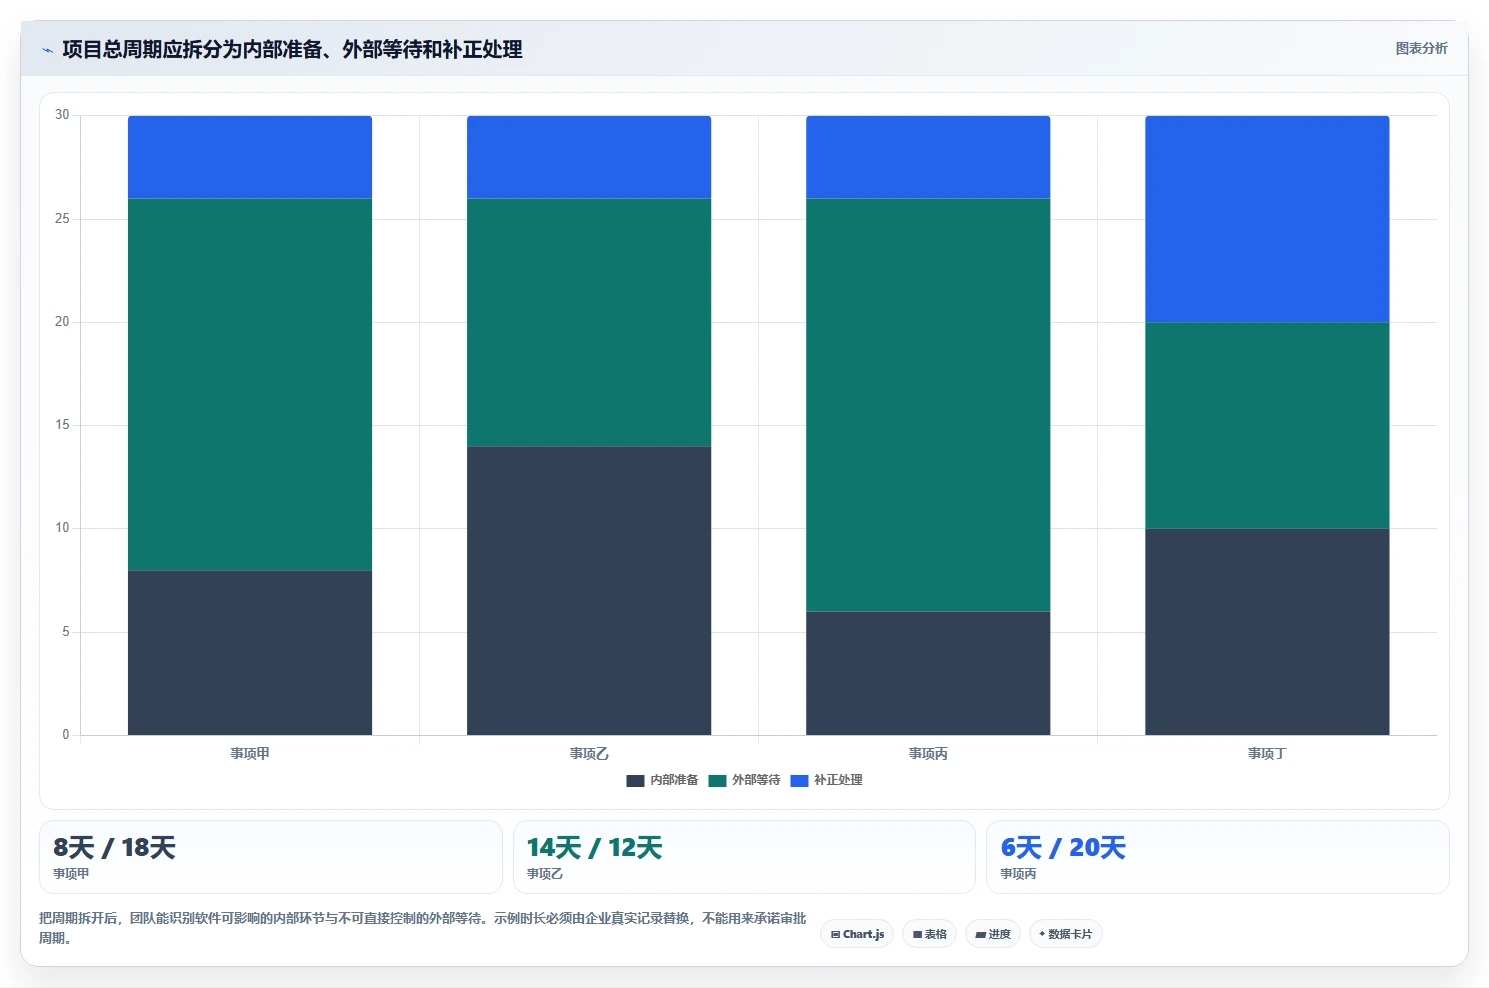Click the 事项丙 blue 补正处理 bar segment

928,157
